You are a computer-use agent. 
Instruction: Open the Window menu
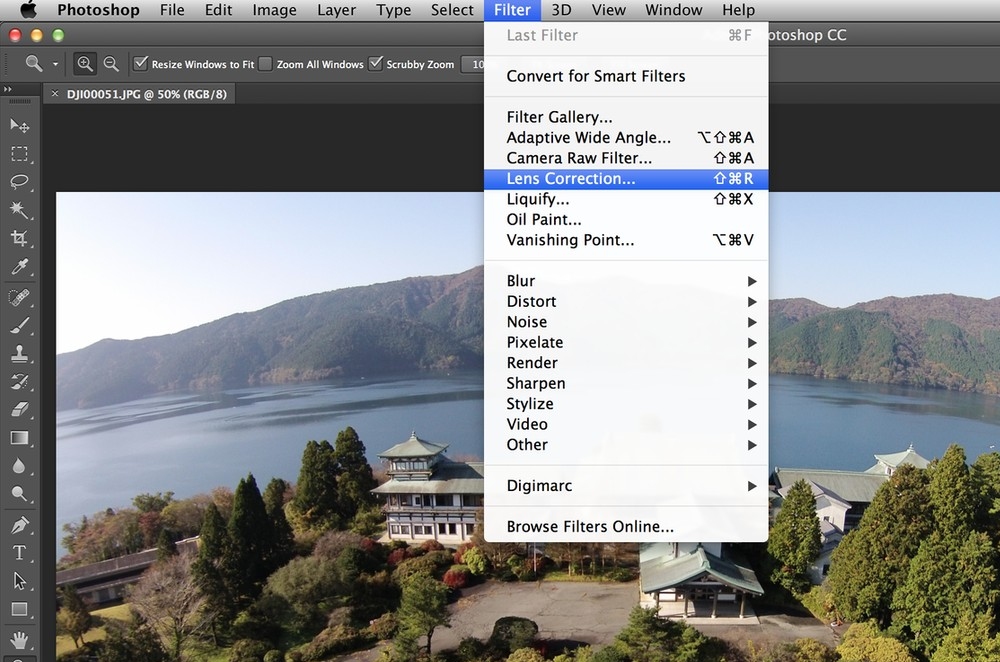(x=673, y=10)
